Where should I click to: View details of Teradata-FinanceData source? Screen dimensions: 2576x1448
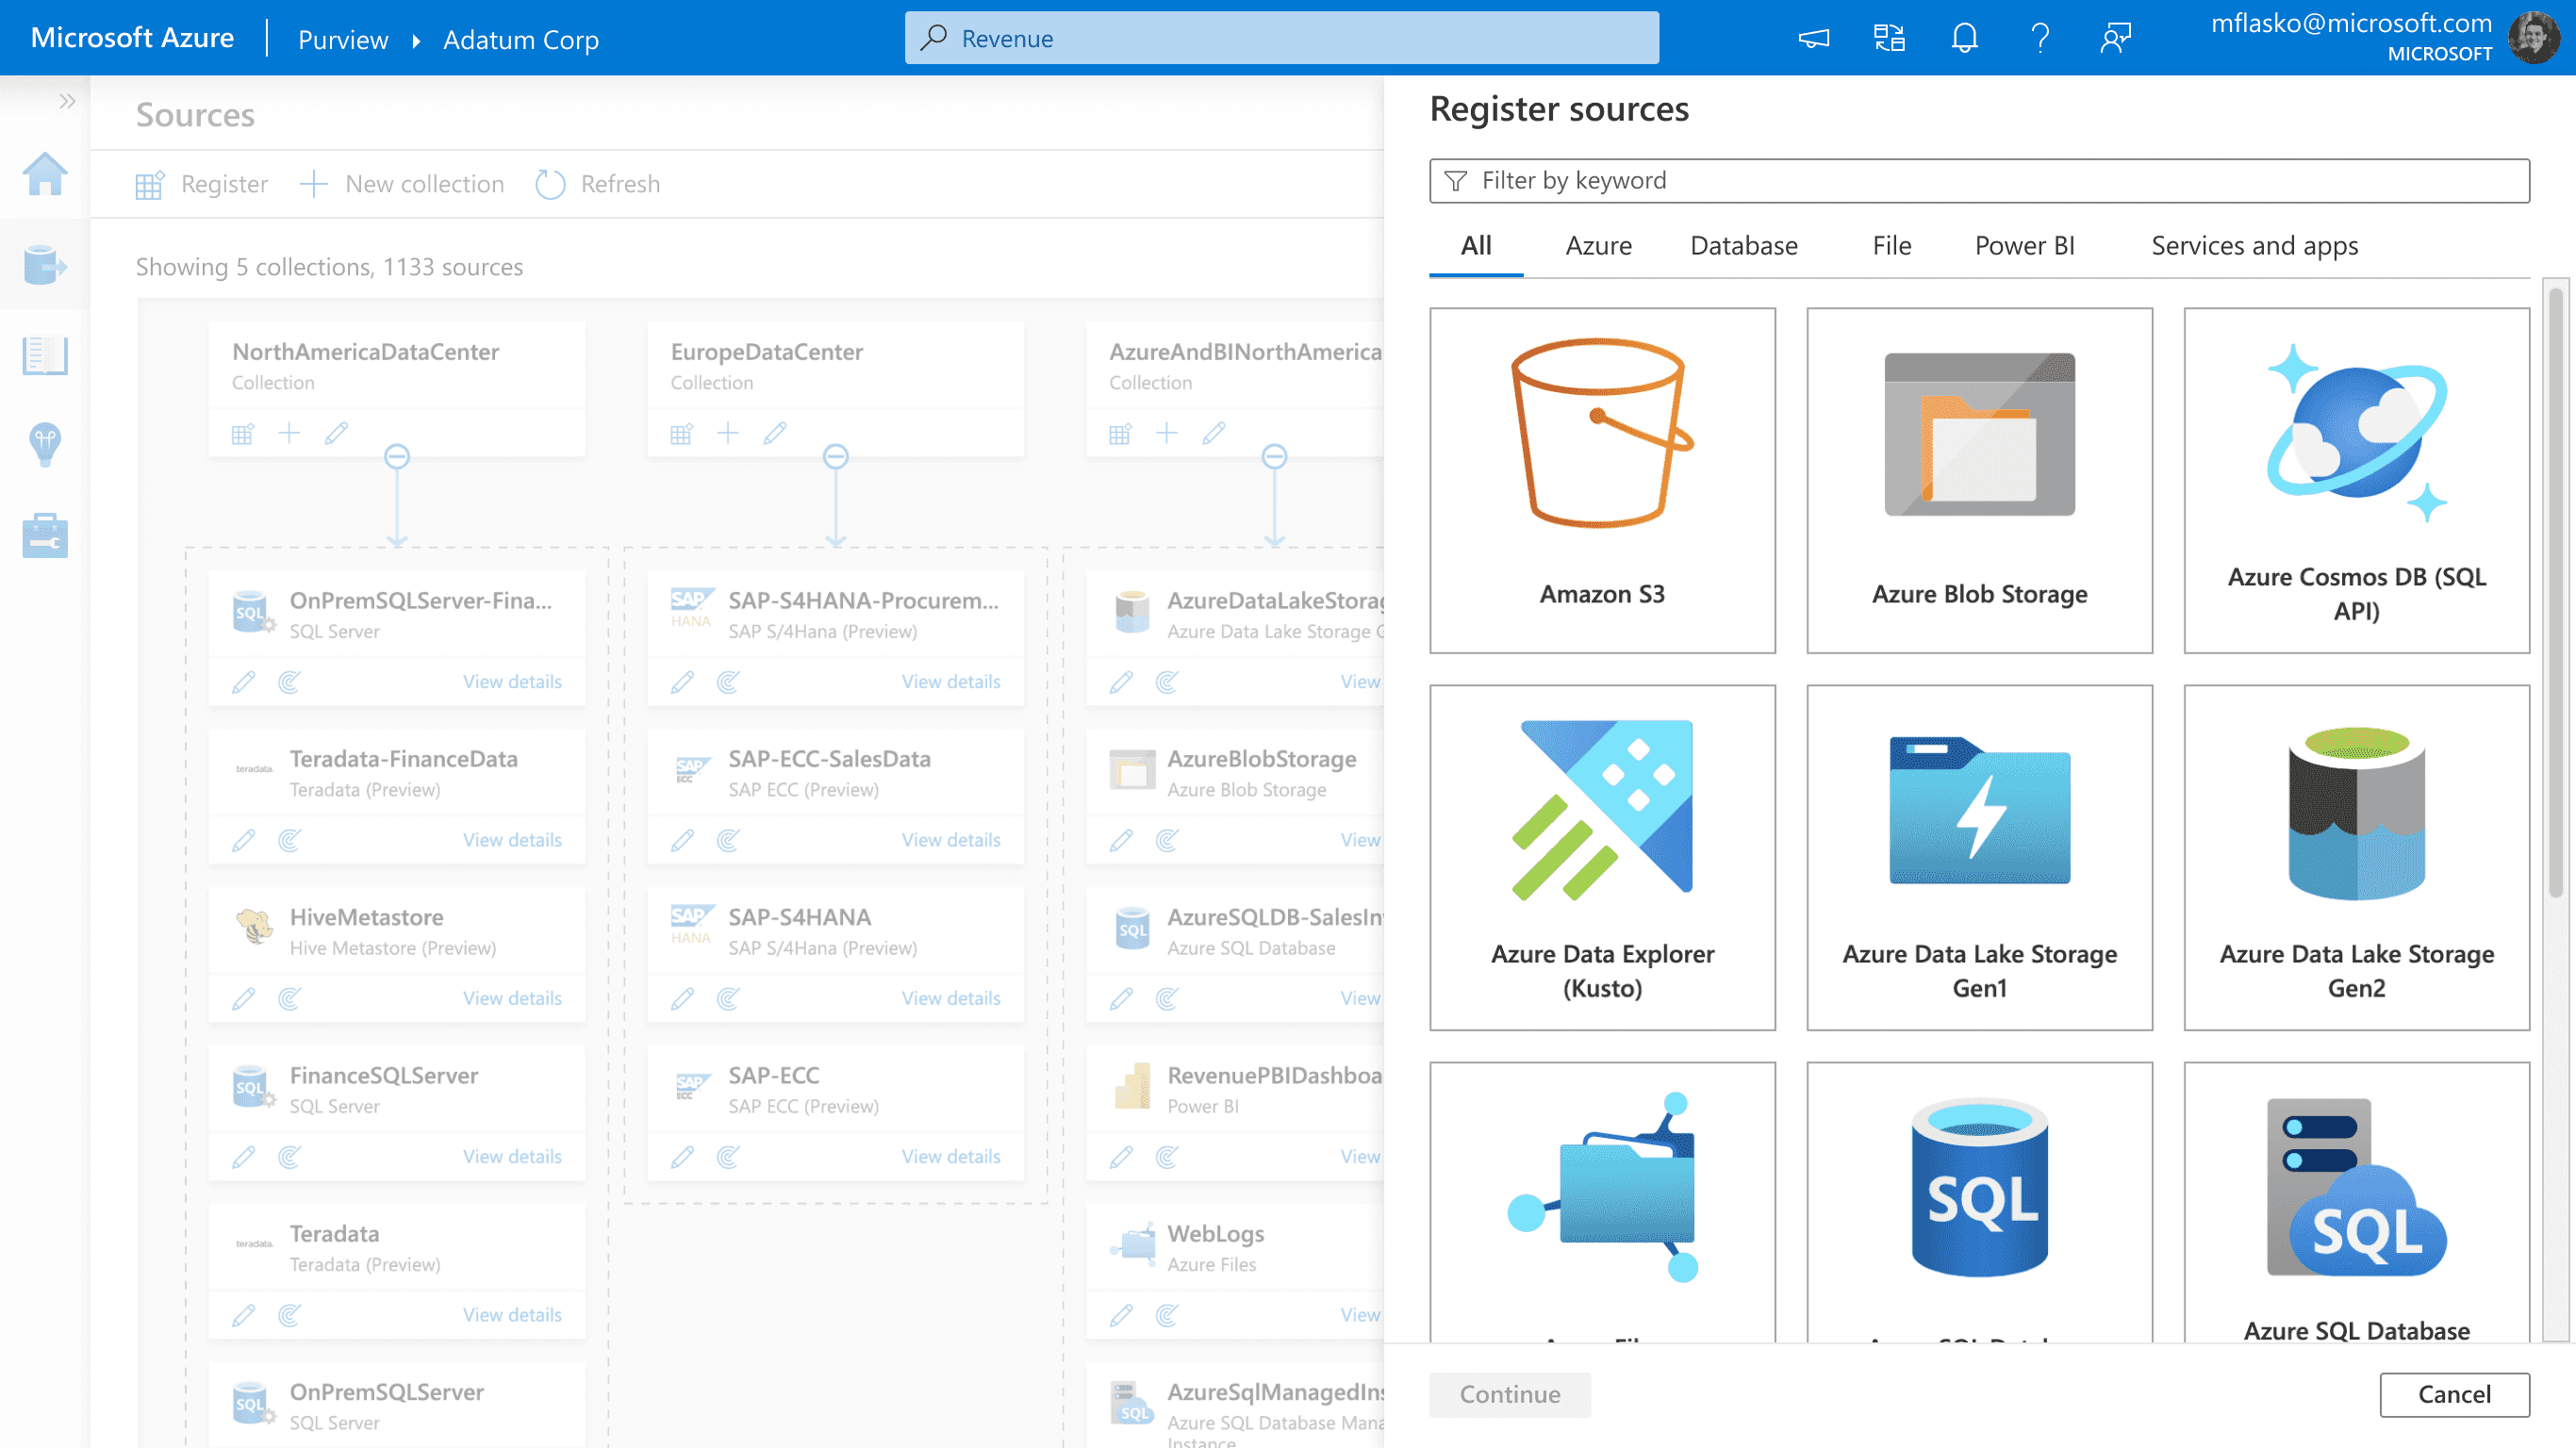512,840
